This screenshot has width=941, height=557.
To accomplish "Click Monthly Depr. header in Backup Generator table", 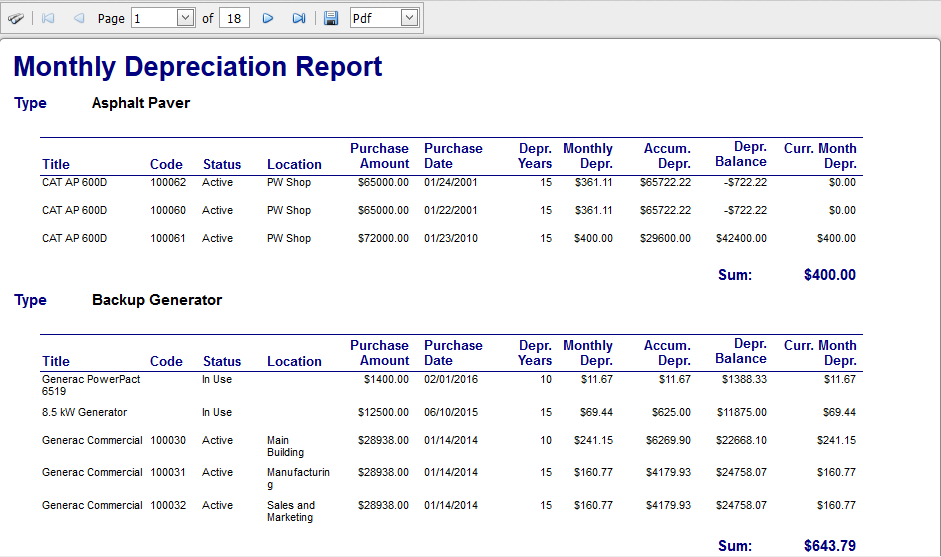I will tap(588, 354).
